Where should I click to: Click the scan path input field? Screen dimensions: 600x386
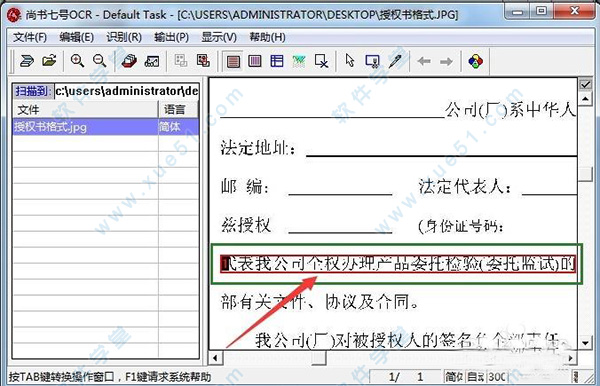tap(127, 91)
